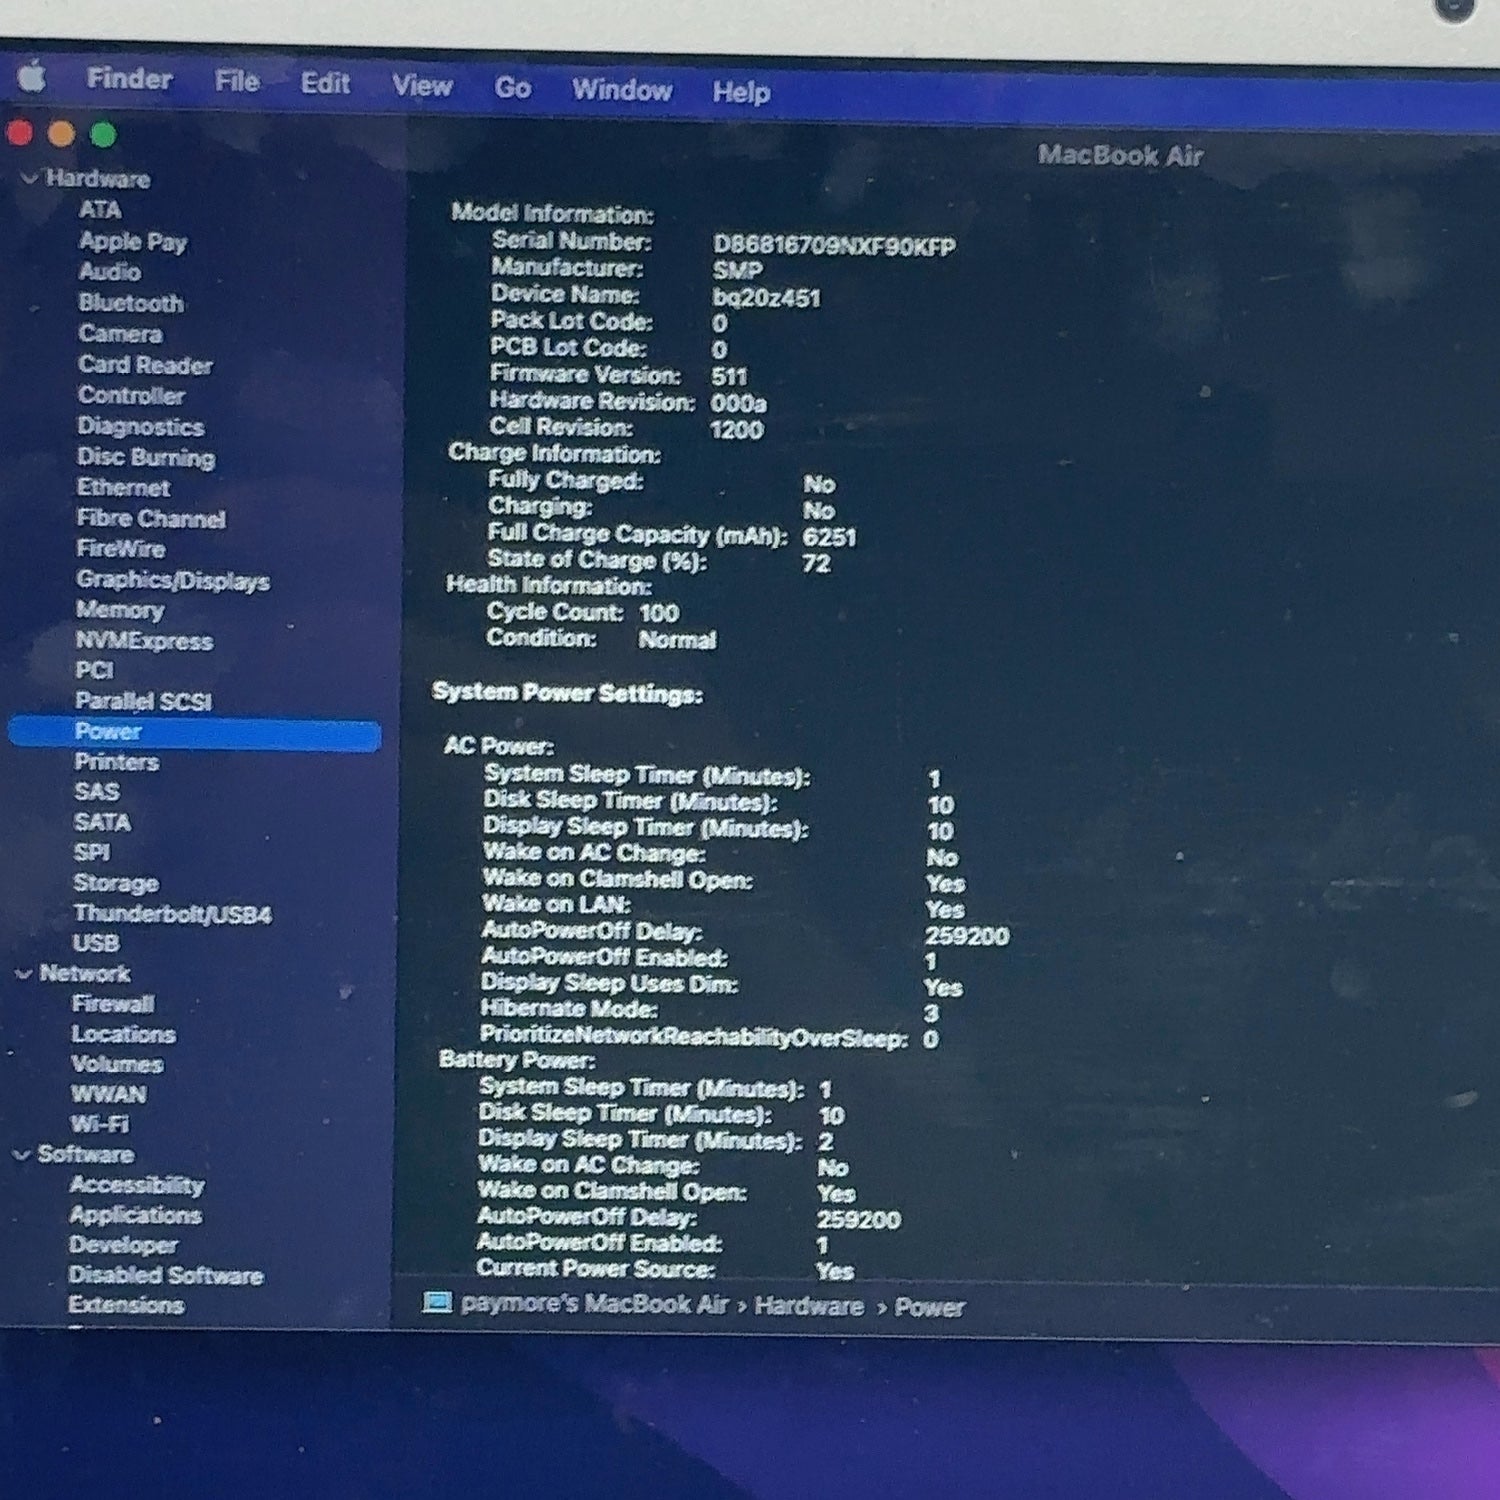Select Memory in the hardware list
The image size is (1500, 1500).
point(120,609)
